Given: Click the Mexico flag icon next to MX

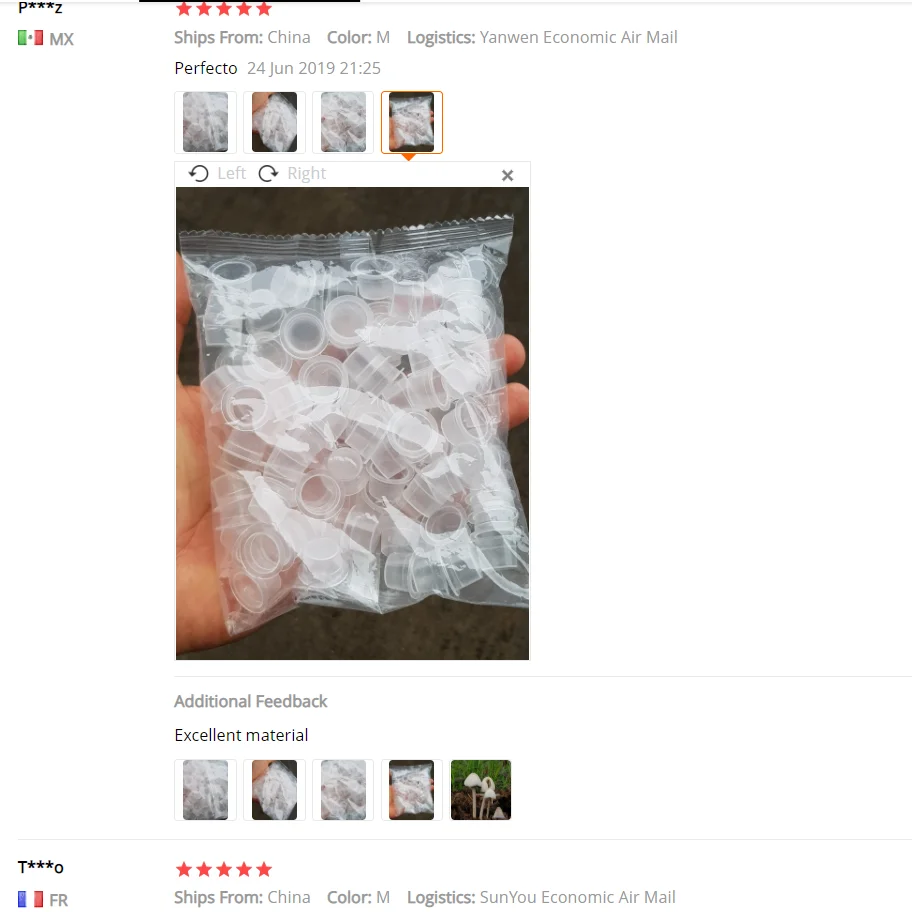Looking at the screenshot, I should pyautogui.click(x=30, y=38).
